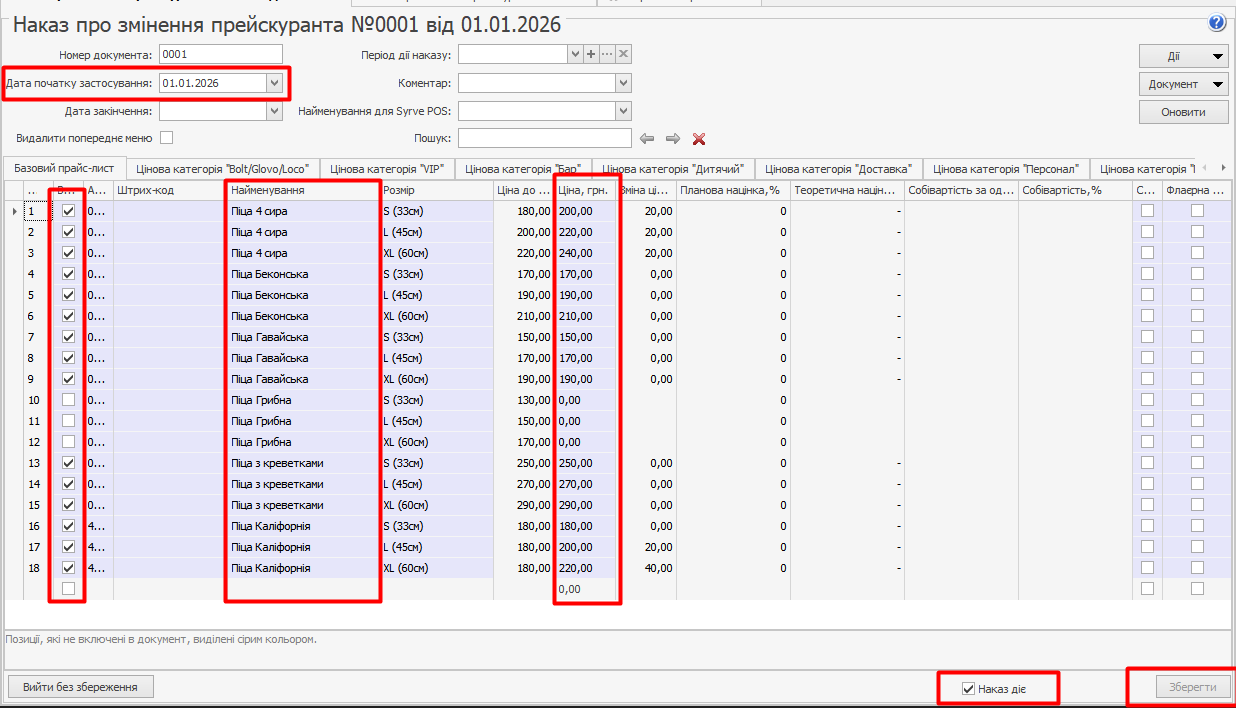
Task: Open the 'Дата початку застосування' date dropdown
Action: pyautogui.click(x=274, y=83)
